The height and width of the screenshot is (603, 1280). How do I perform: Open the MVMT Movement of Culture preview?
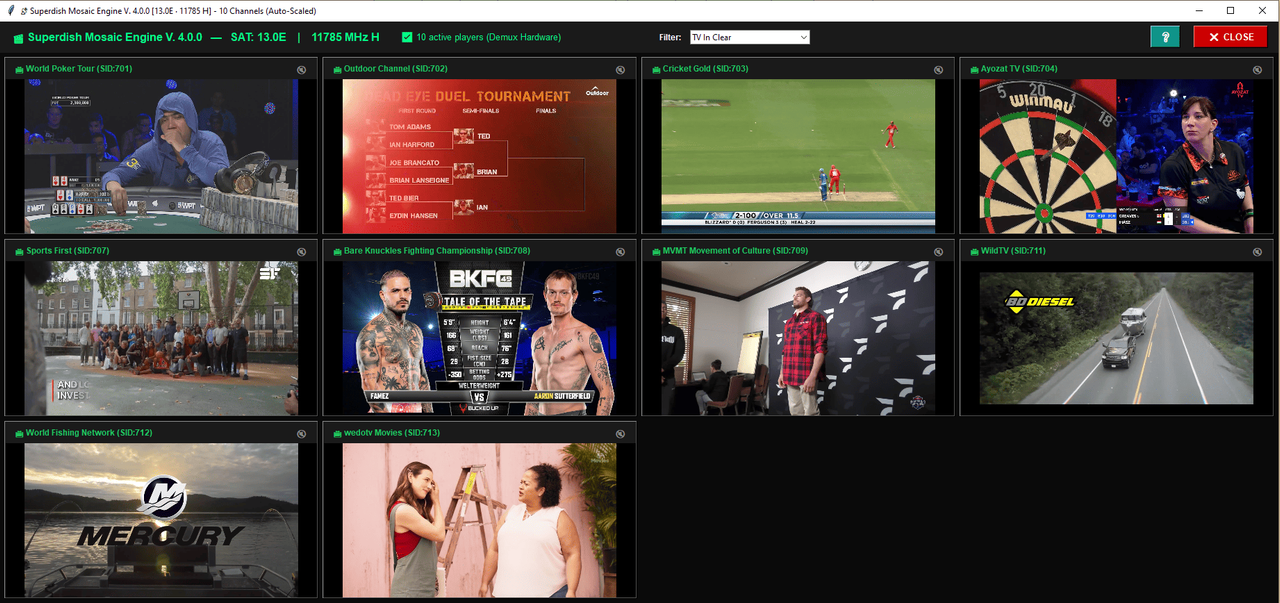point(798,339)
